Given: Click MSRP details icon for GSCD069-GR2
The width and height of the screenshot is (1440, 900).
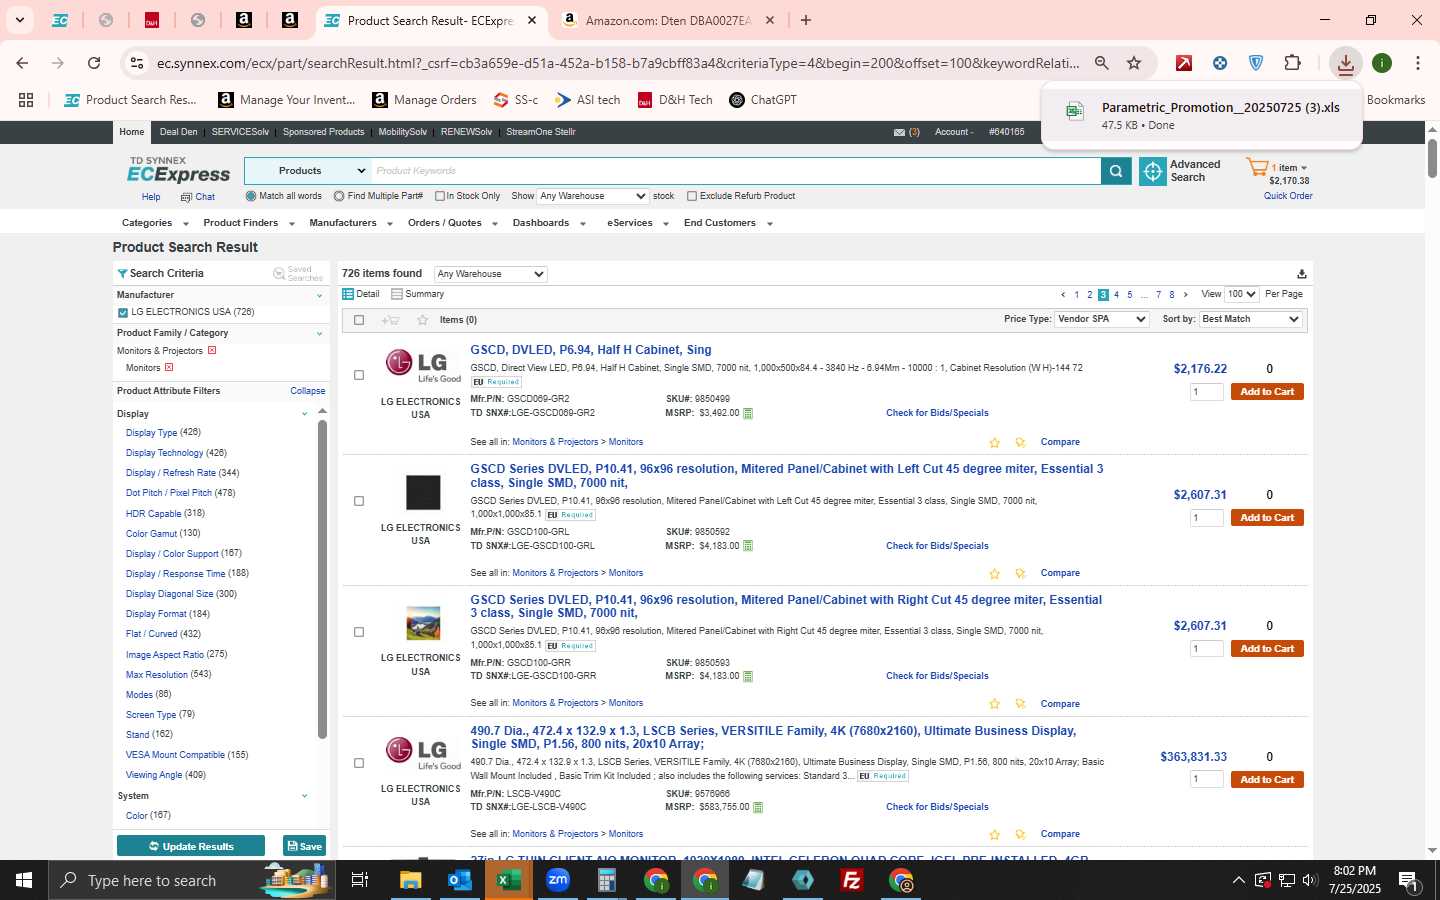Looking at the screenshot, I should click(x=748, y=413).
